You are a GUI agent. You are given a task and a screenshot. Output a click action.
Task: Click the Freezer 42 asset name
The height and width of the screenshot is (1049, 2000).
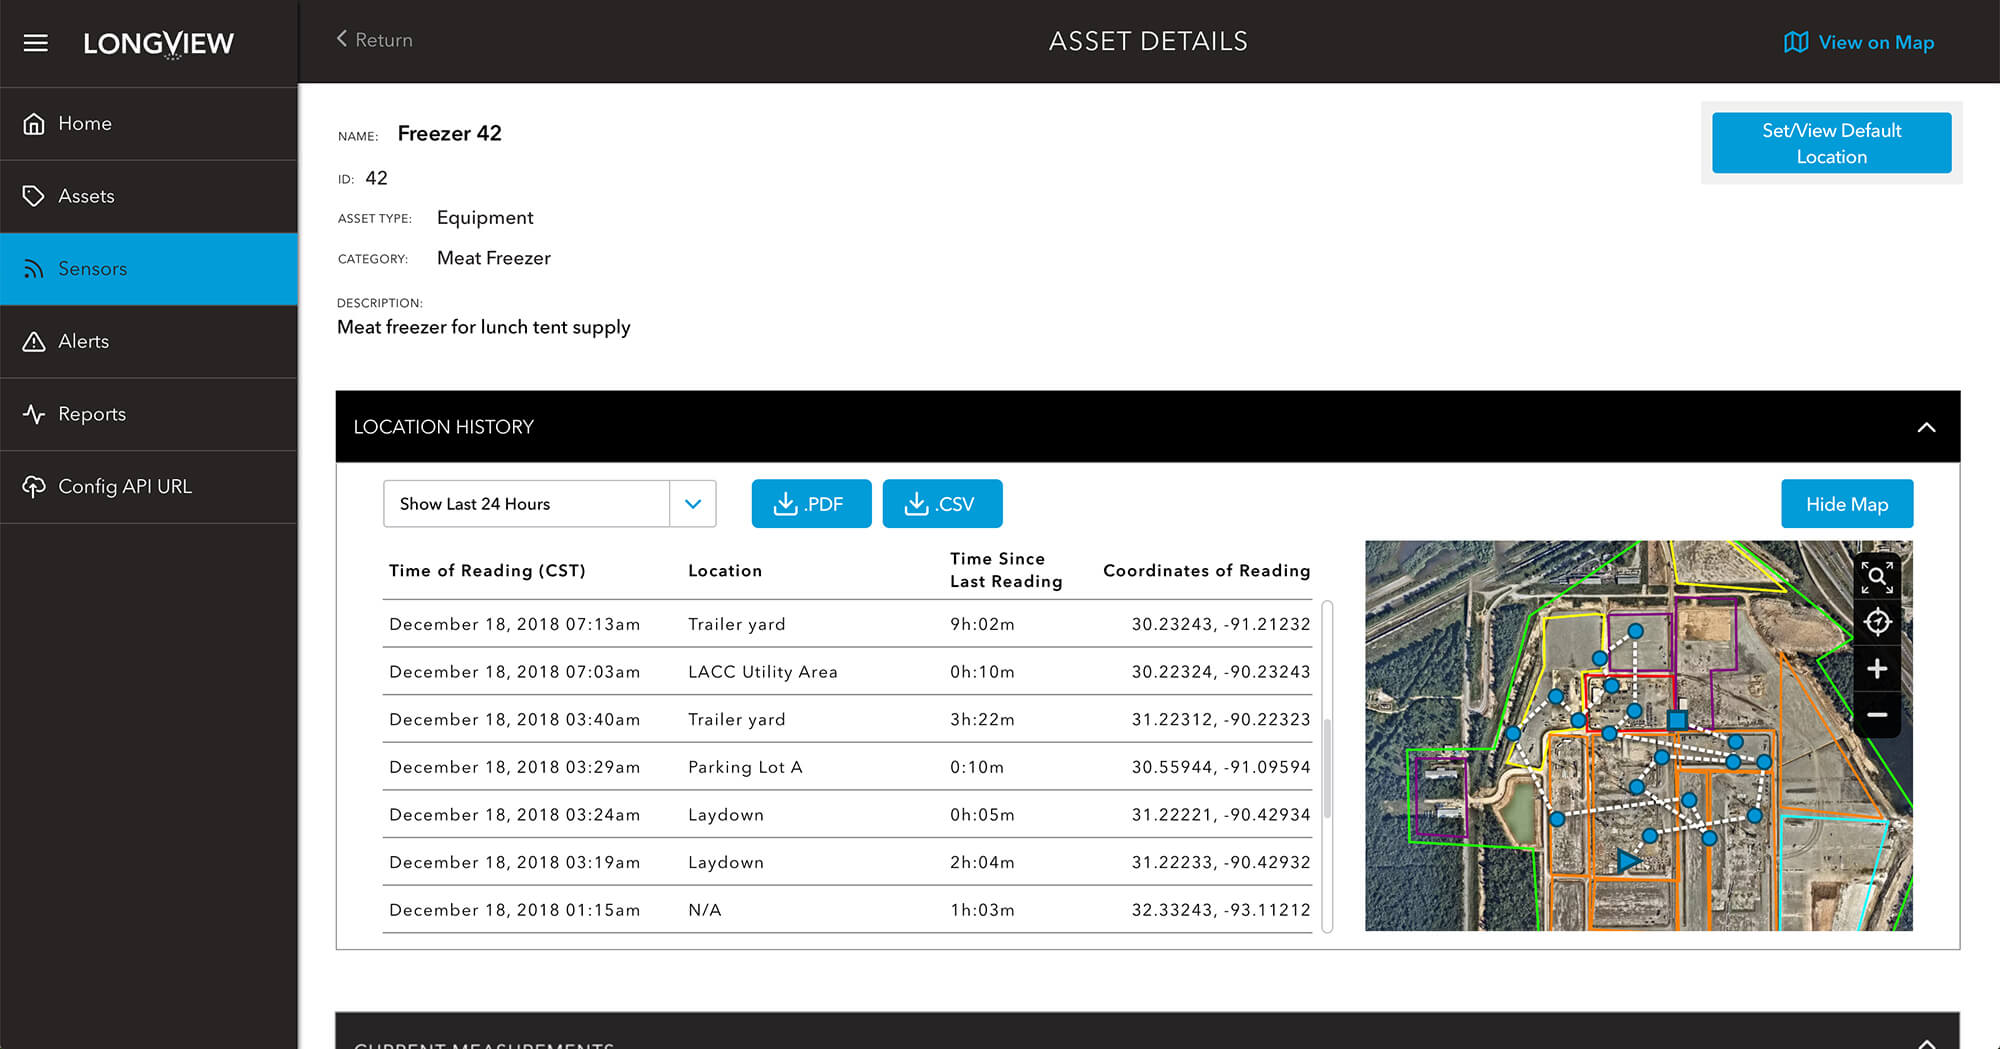point(450,133)
